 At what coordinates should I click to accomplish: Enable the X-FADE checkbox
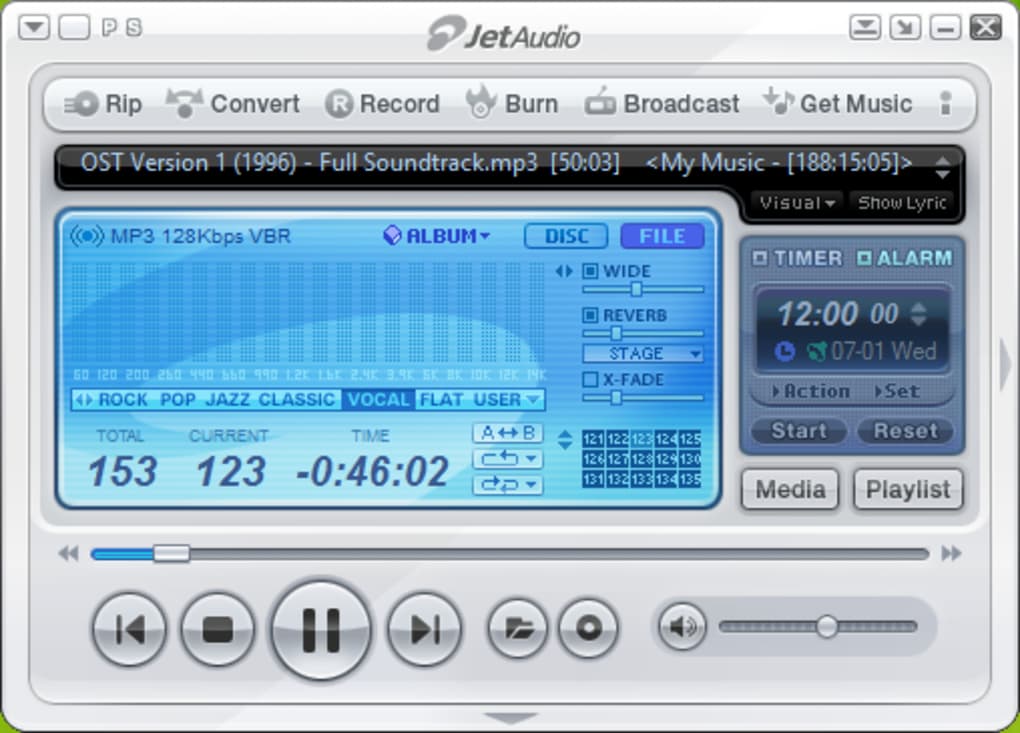(x=589, y=379)
